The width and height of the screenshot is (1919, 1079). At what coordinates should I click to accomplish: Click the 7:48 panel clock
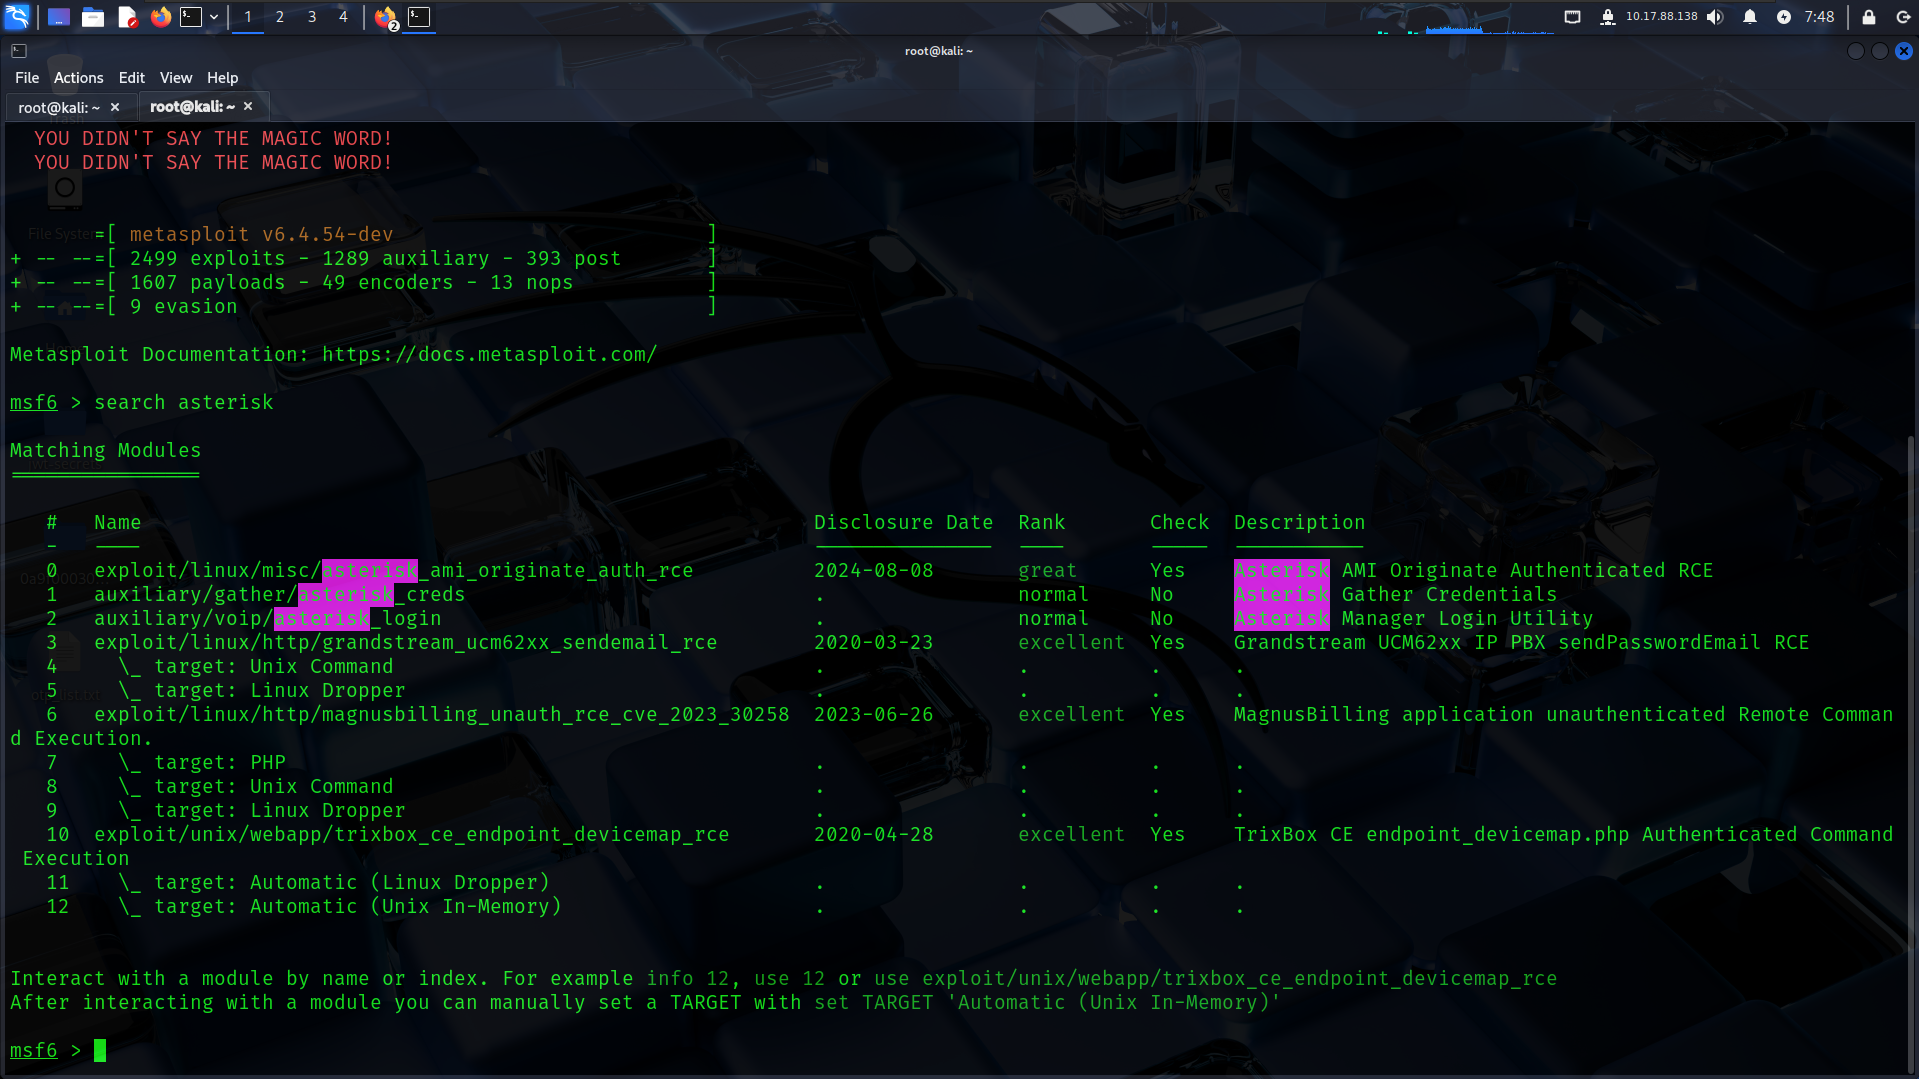(1819, 17)
